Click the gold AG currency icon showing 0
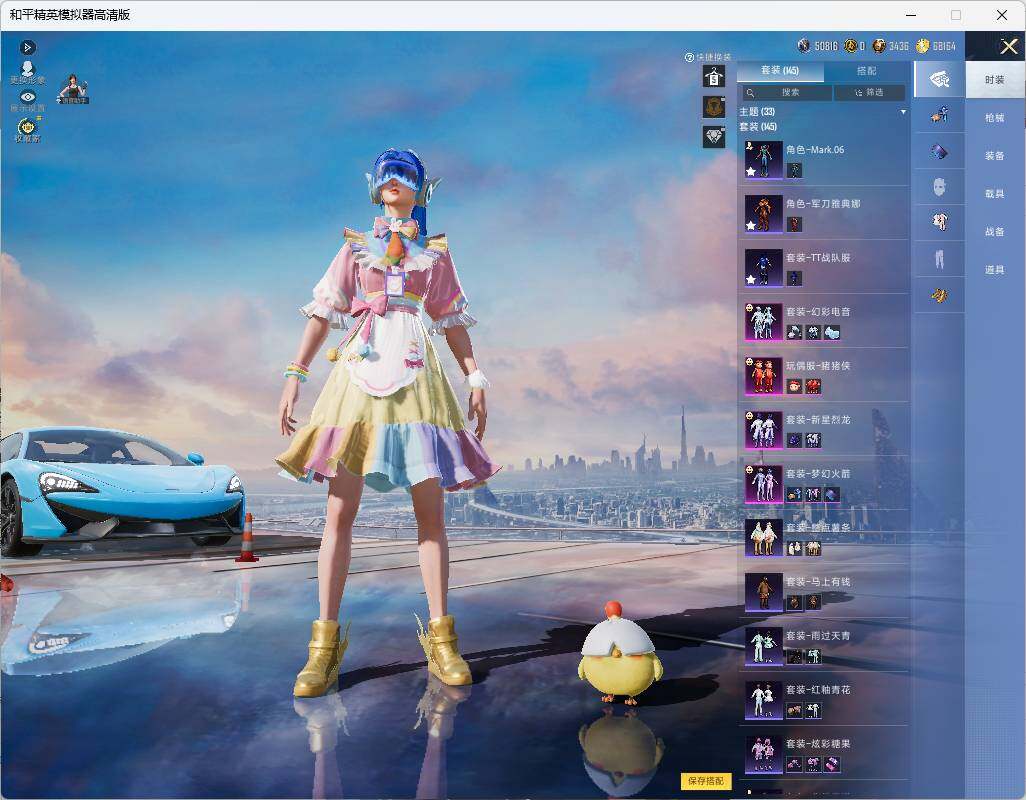This screenshot has height=800, width=1026. click(850, 46)
